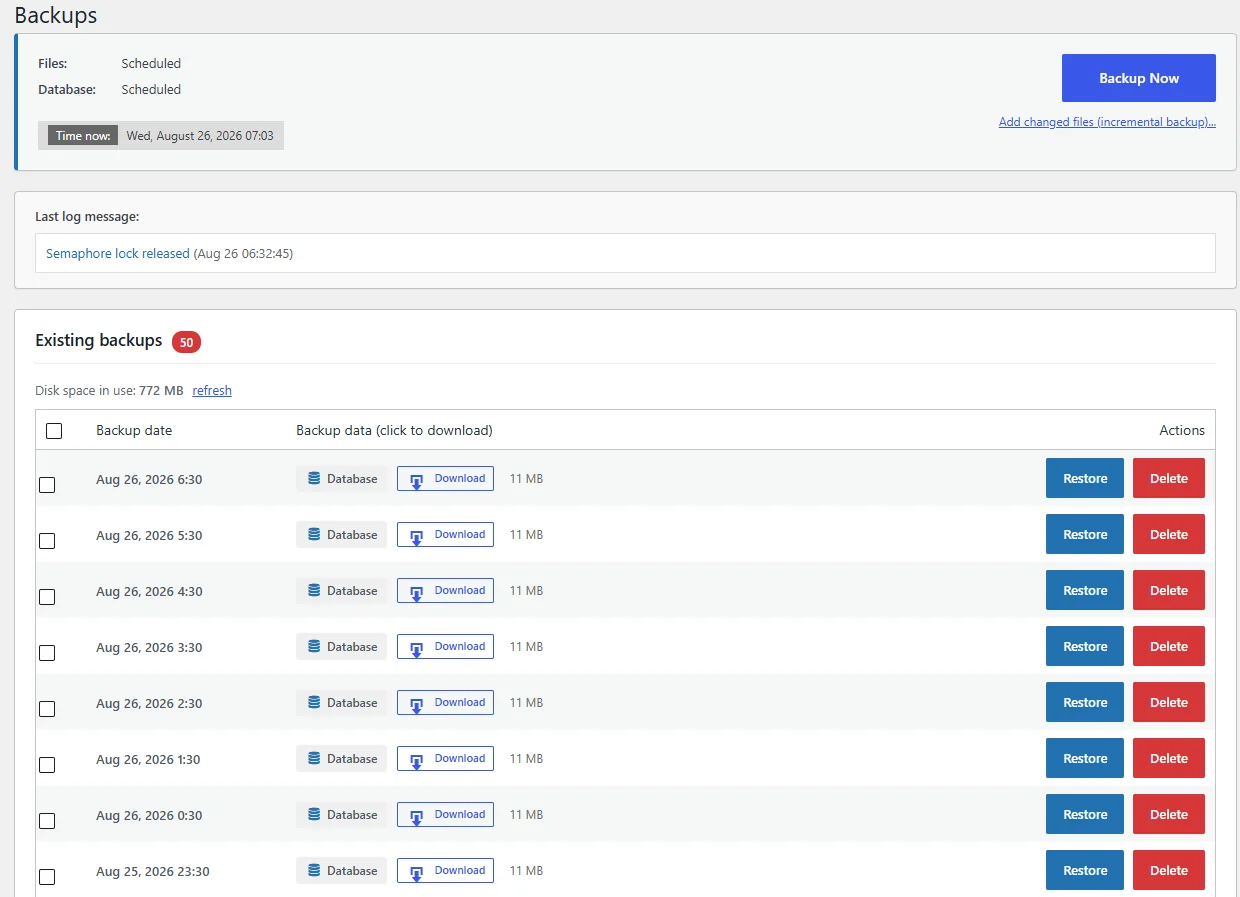Open Semaphore lock released log message
1240x897 pixels.
pos(118,254)
